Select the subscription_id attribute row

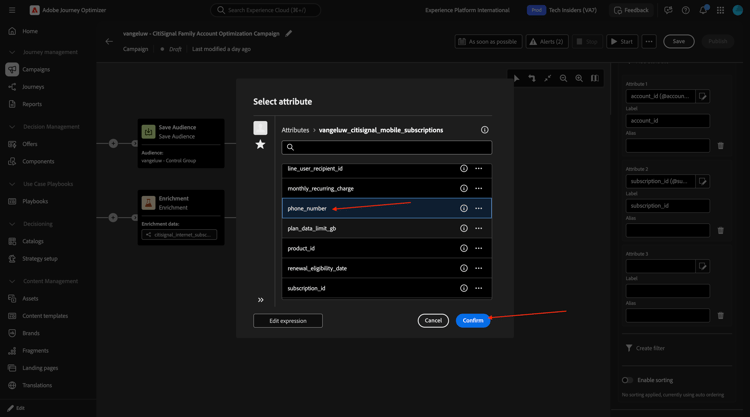tap(386, 288)
